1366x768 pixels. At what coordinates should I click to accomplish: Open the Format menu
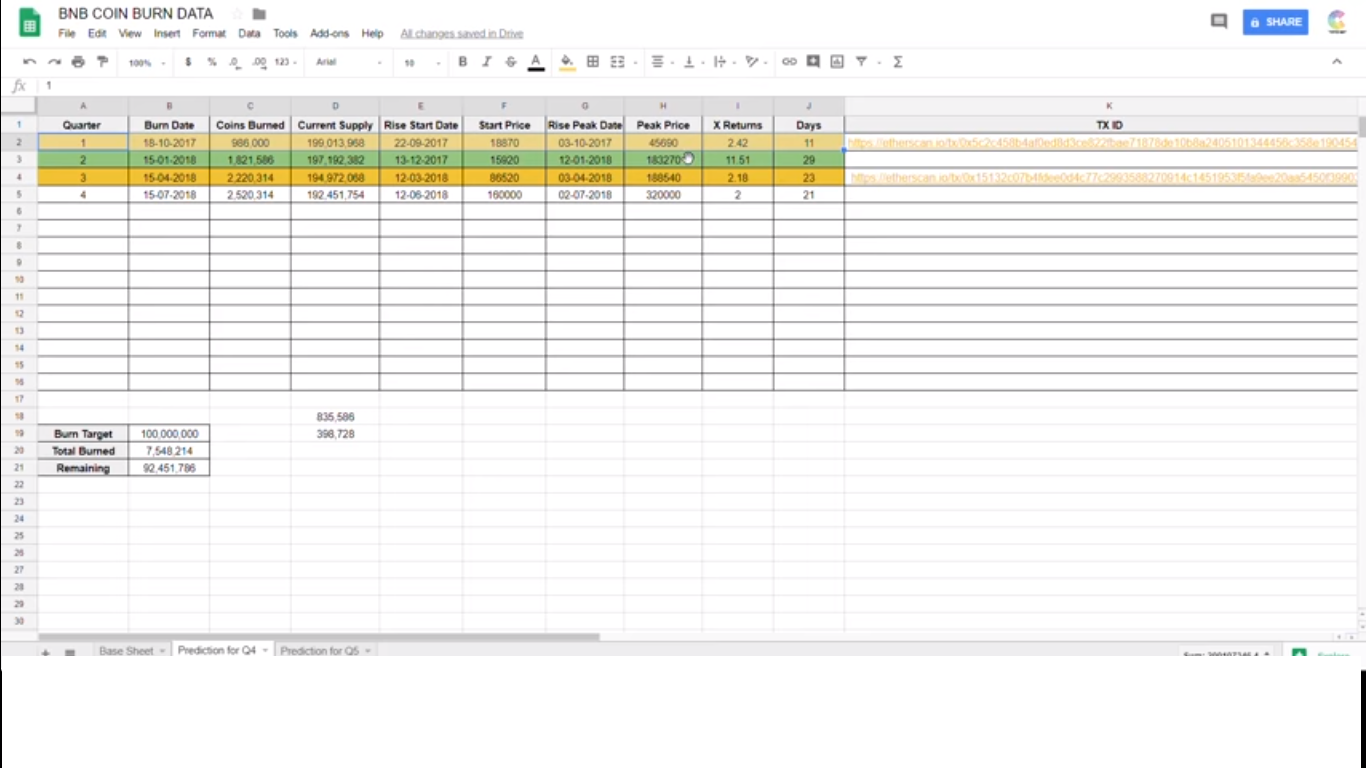coord(209,33)
